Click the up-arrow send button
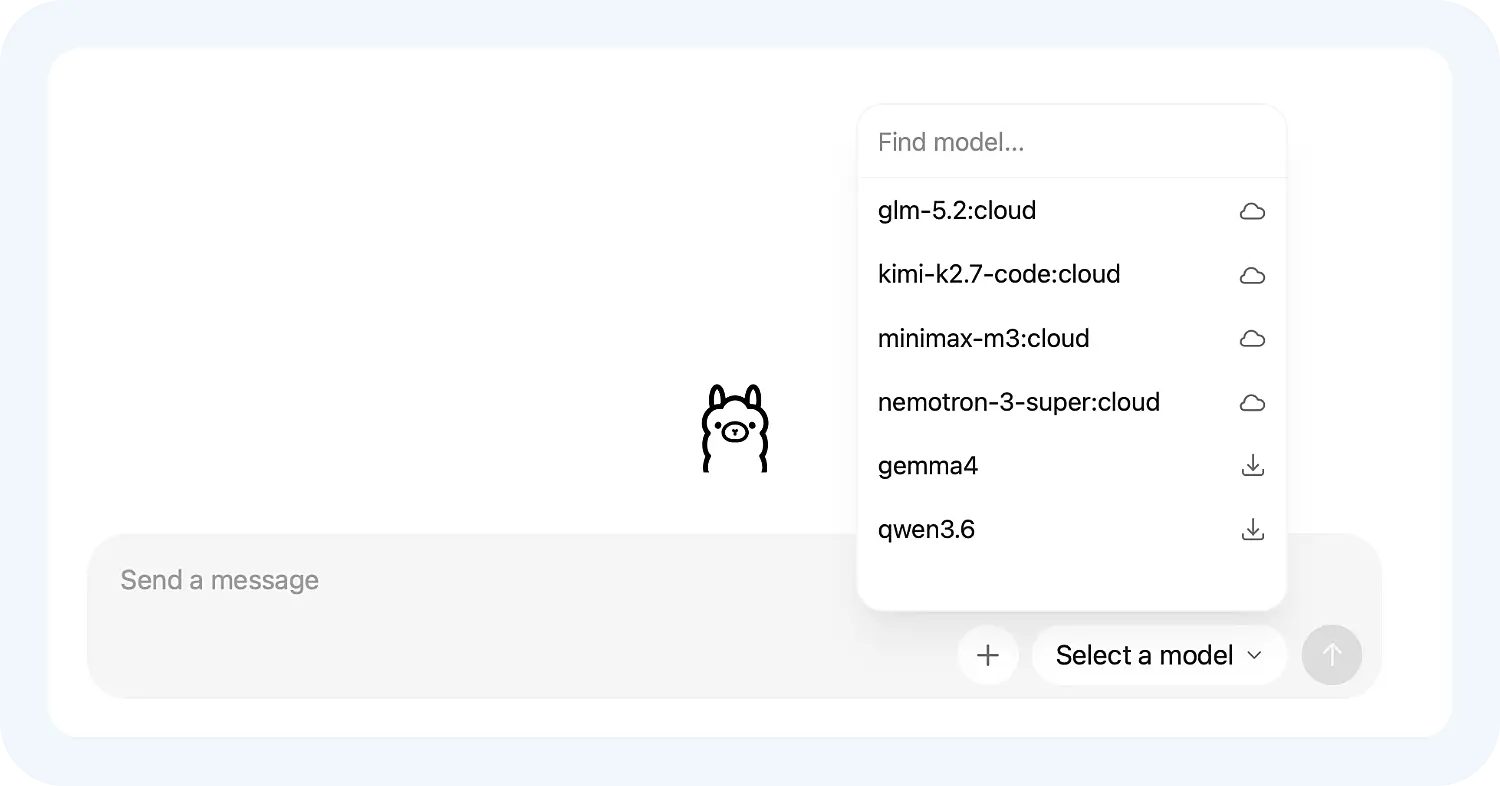 pyautogui.click(x=1332, y=655)
